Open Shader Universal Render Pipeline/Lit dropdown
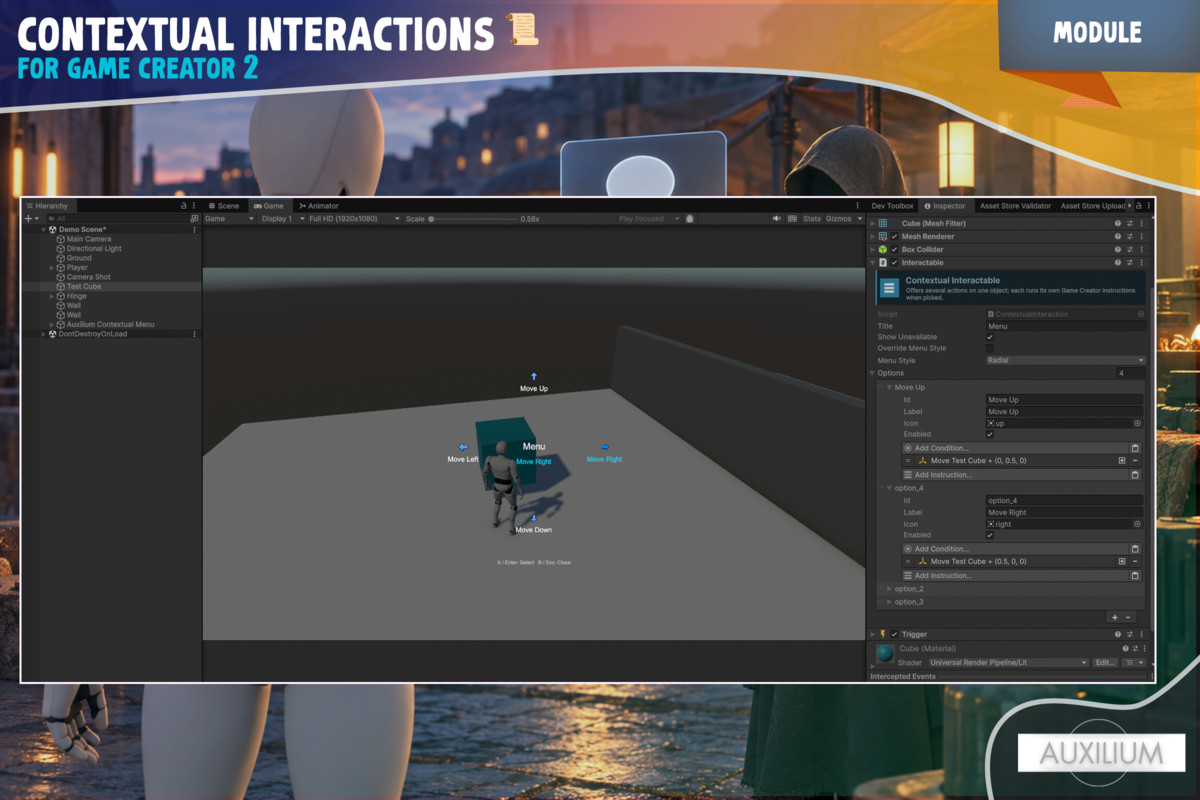The image size is (1200, 800). click(1009, 663)
